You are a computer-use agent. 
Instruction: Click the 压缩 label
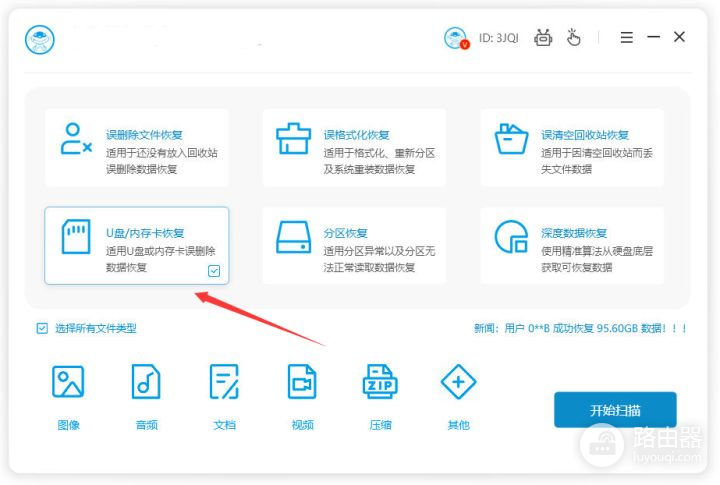pos(380,425)
